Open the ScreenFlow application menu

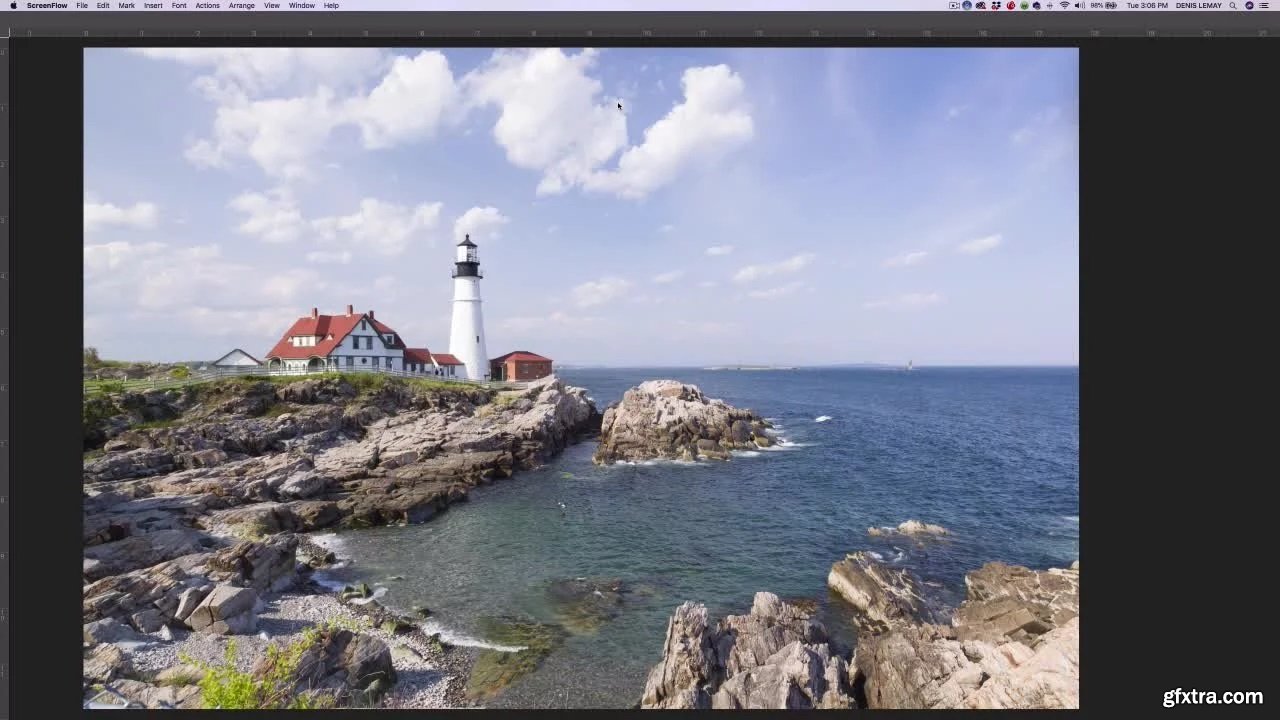47,5
